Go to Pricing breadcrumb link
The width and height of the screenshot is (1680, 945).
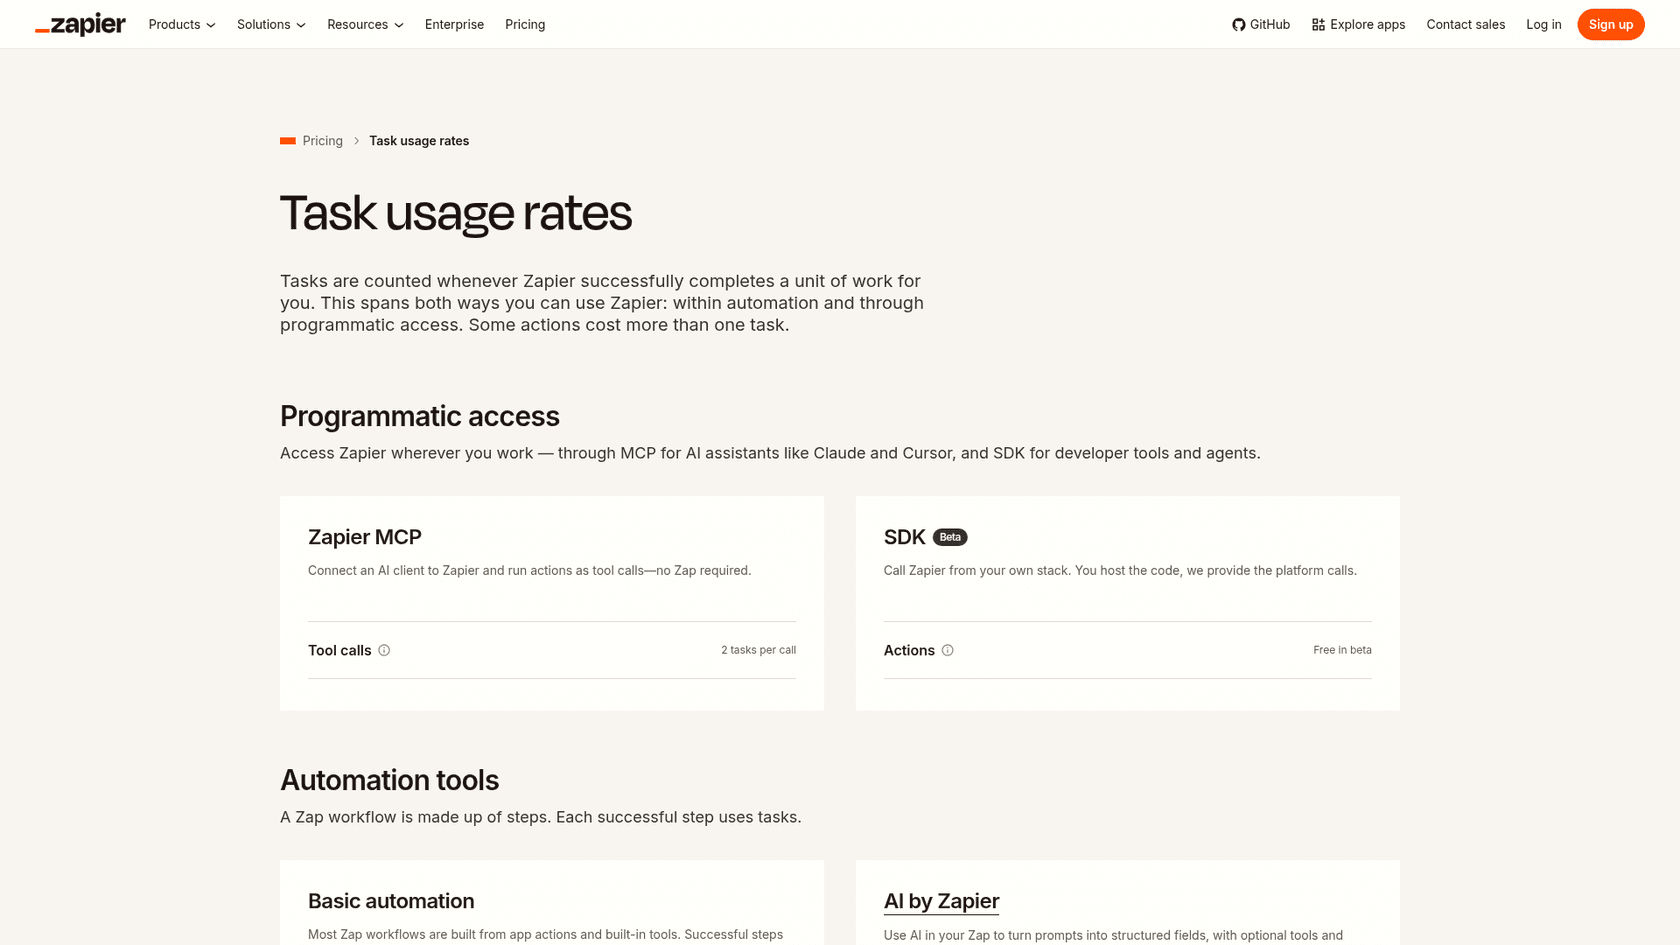click(x=322, y=141)
